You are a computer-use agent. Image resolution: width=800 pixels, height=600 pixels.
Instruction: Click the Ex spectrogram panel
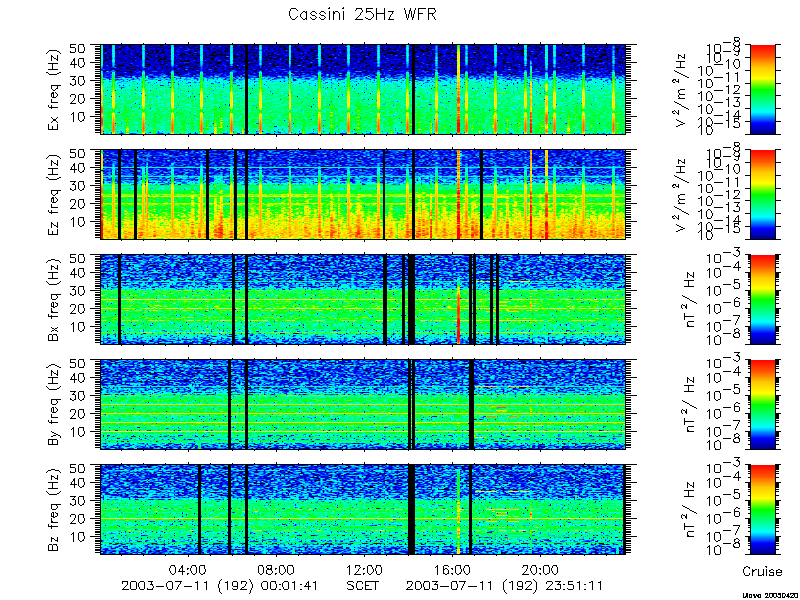pos(363,89)
